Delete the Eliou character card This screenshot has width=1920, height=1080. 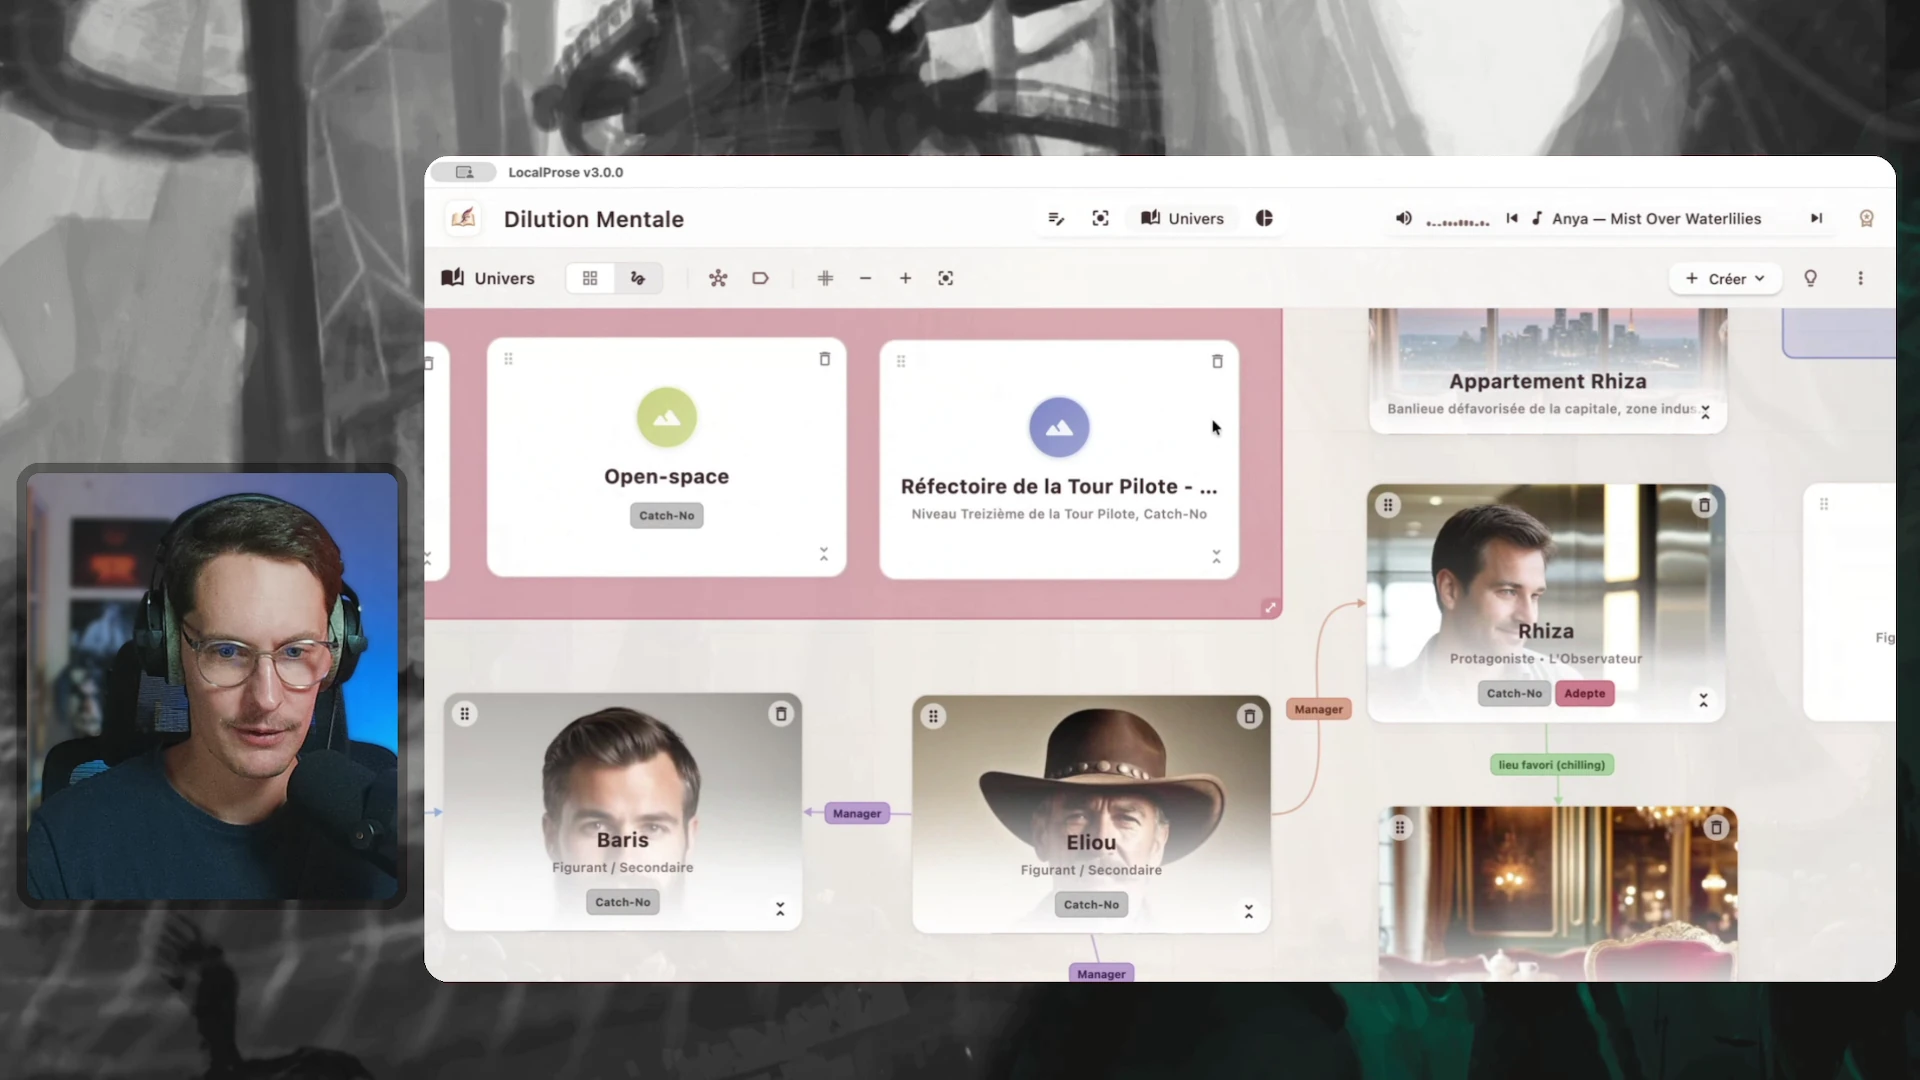(1249, 716)
